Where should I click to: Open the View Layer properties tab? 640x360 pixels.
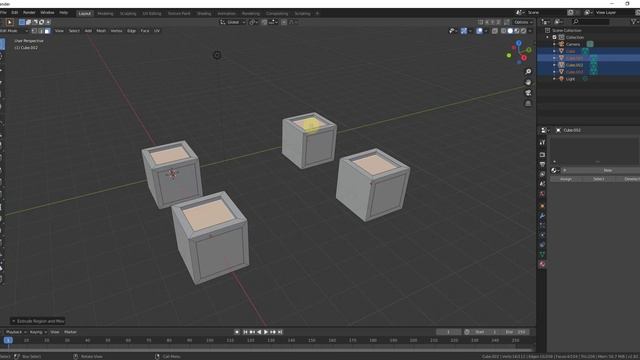tap(542, 174)
